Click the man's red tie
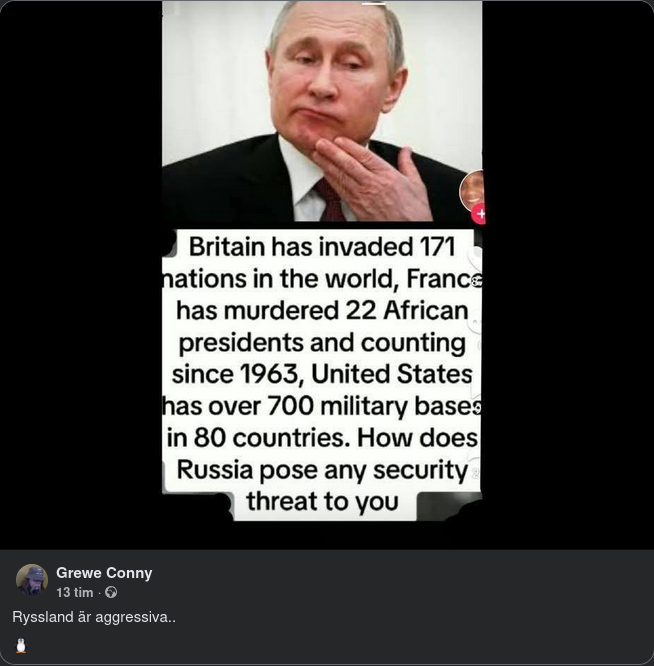The height and width of the screenshot is (666, 654). pyautogui.click(x=330, y=200)
